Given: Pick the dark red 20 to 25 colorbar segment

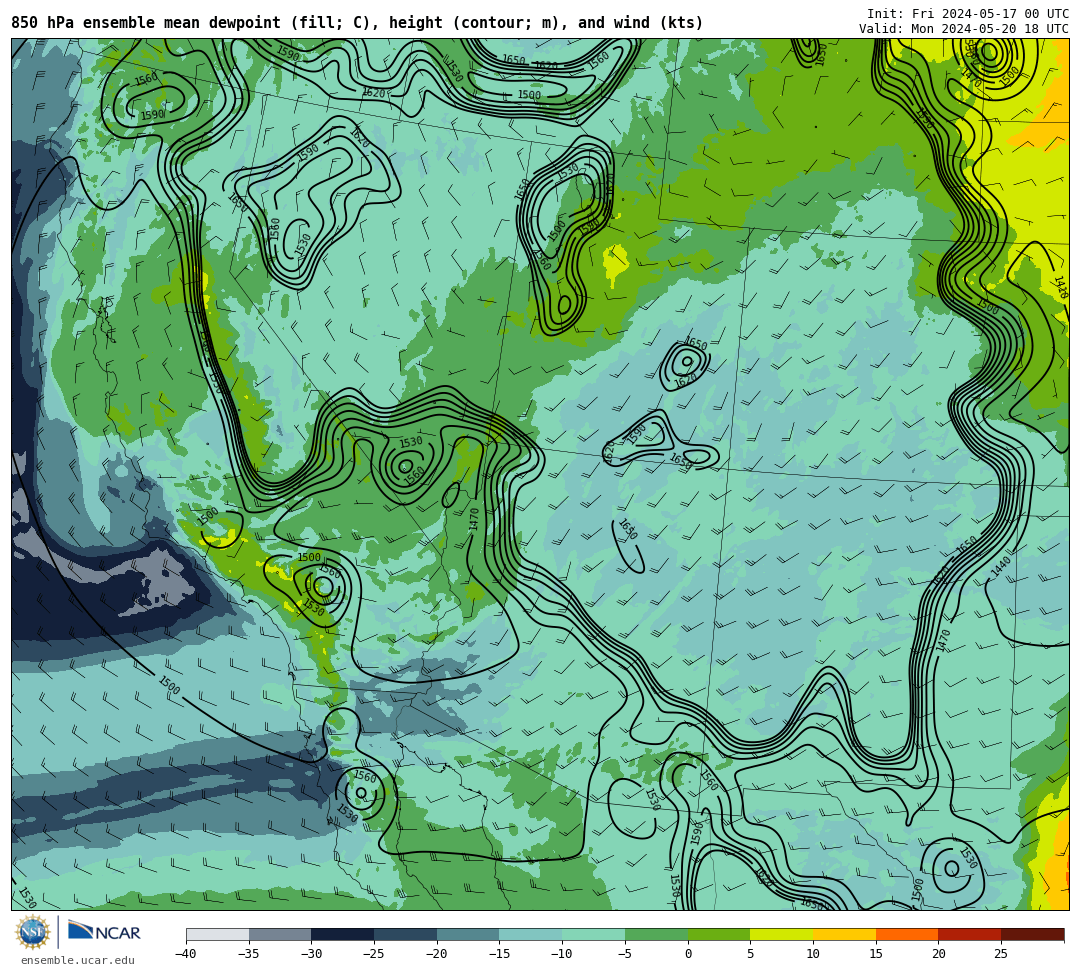Looking at the screenshot, I should pyautogui.click(x=970, y=934).
